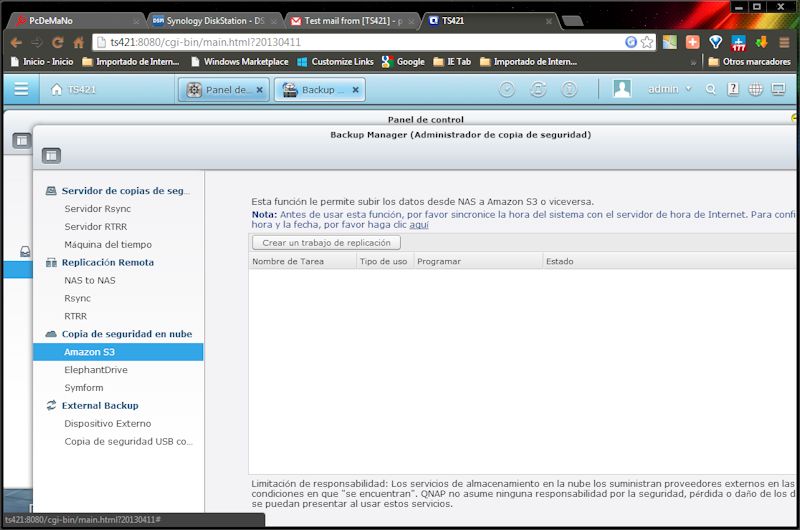Open Customize Links bookmark
800x530 pixels.
(336, 62)
